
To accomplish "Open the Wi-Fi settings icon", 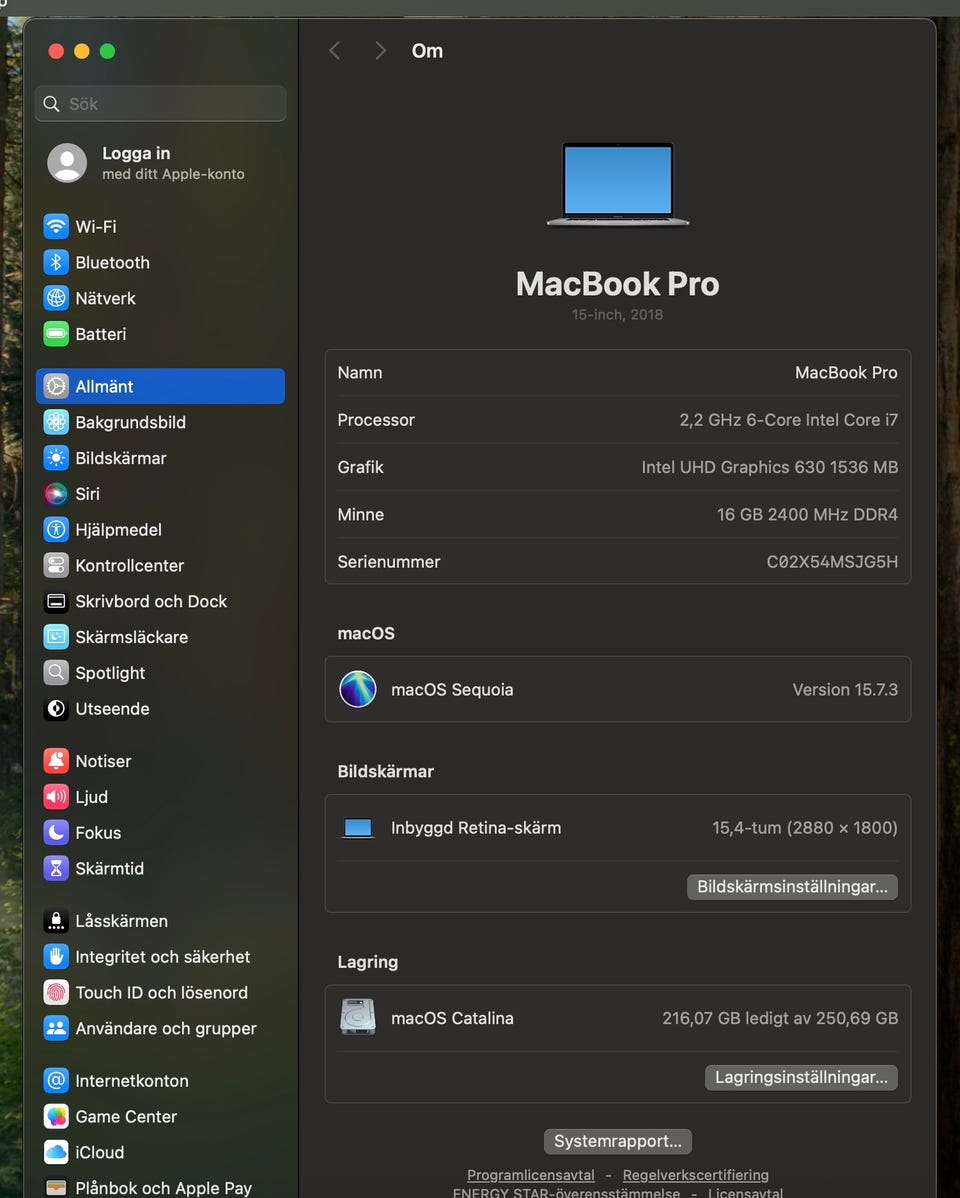I will (56, 227).
